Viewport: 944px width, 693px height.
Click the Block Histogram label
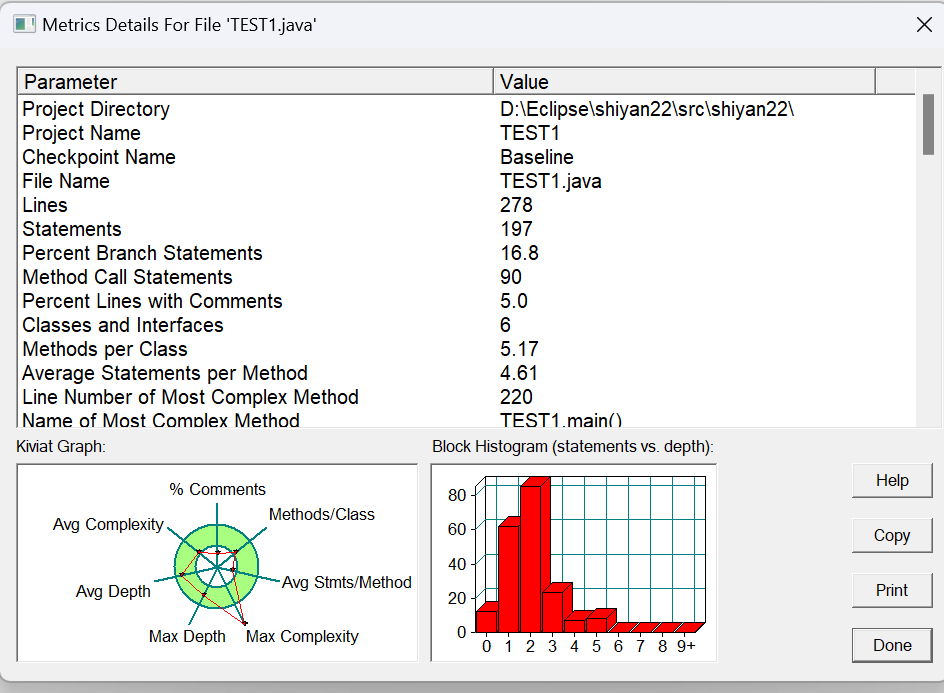tap(573, 447)
